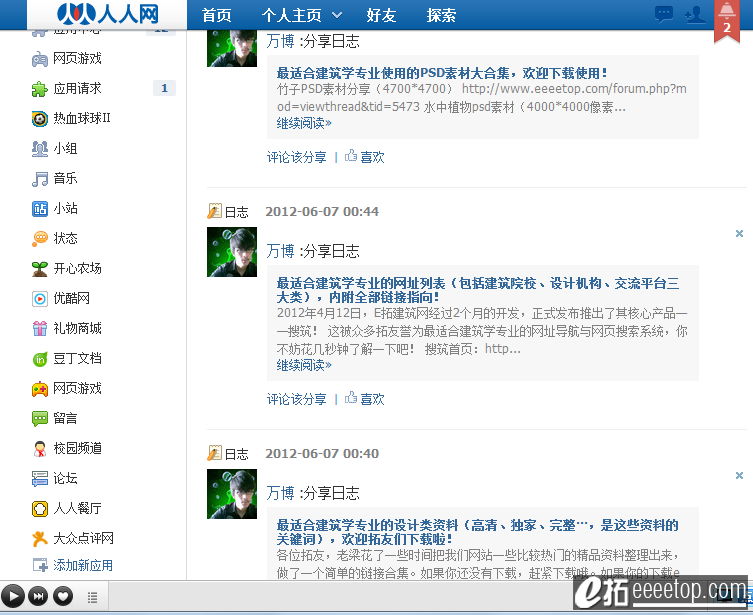Open the 留言 message icon

pos(40,419)
